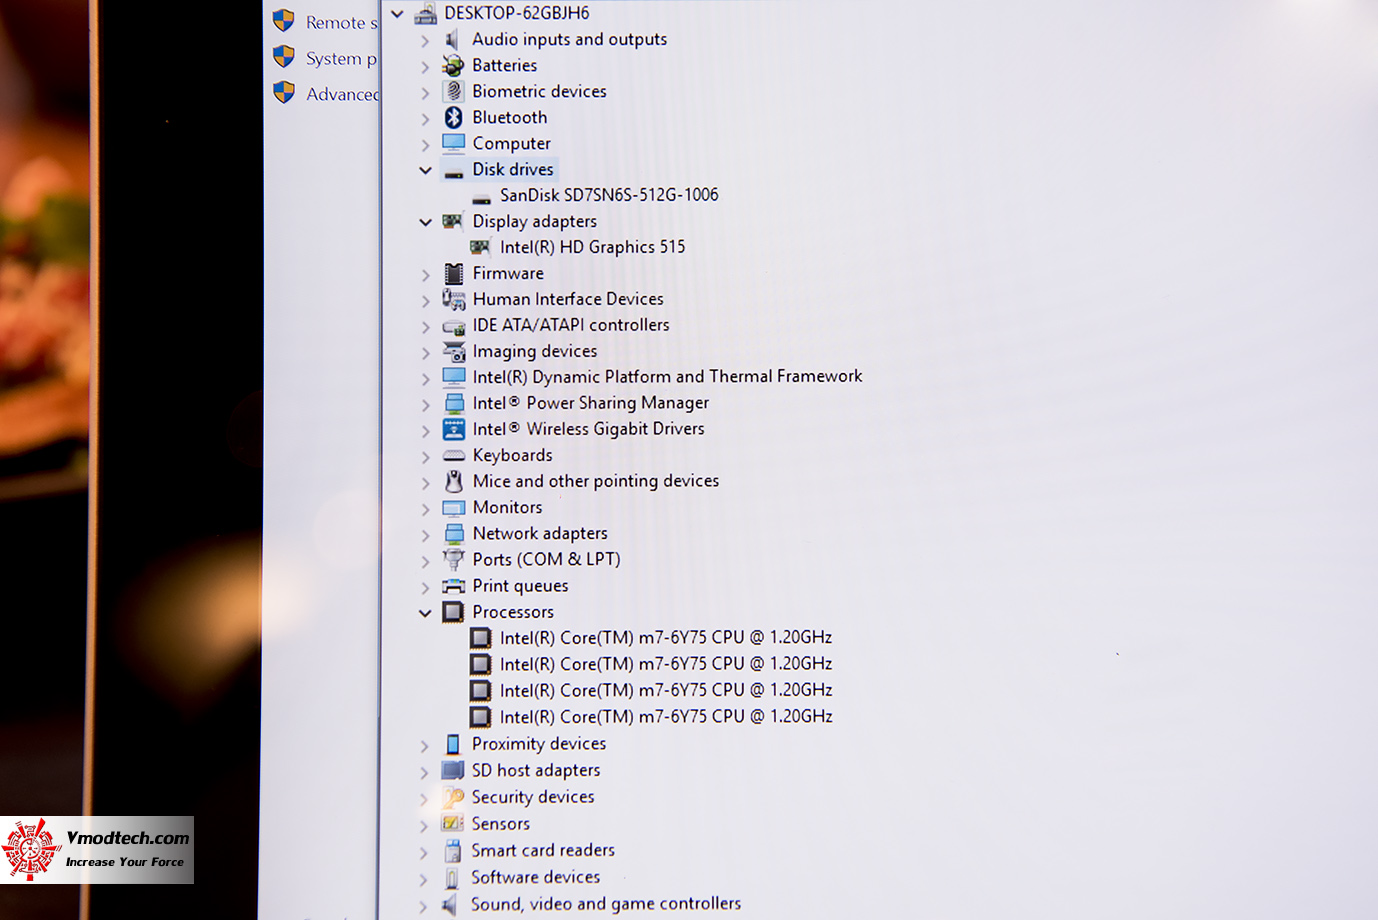Select the 'SanDisk SD7SN6S-512G-1006' drive entry
The image size is (1378, 920).
[609, 195]
